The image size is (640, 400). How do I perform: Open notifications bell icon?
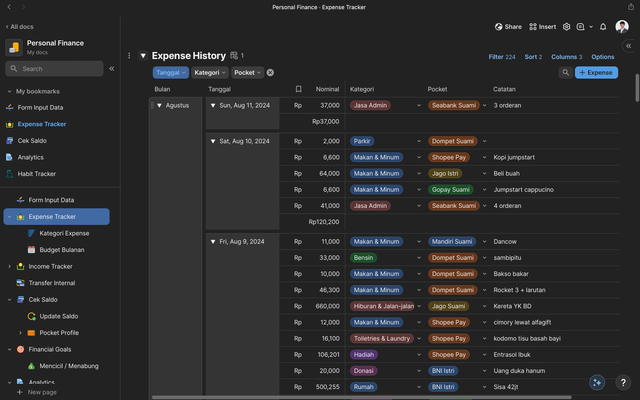point(603,27)
